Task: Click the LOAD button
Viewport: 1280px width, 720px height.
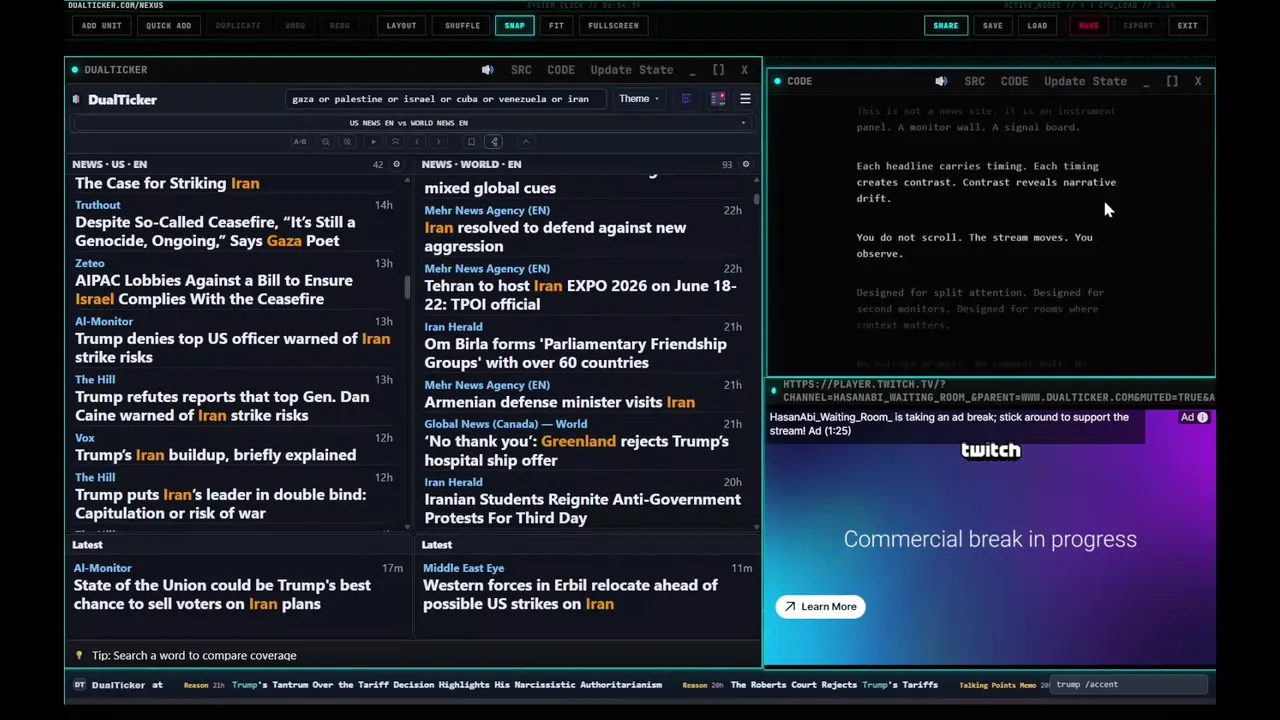Action: click(x=1037, y=25)
